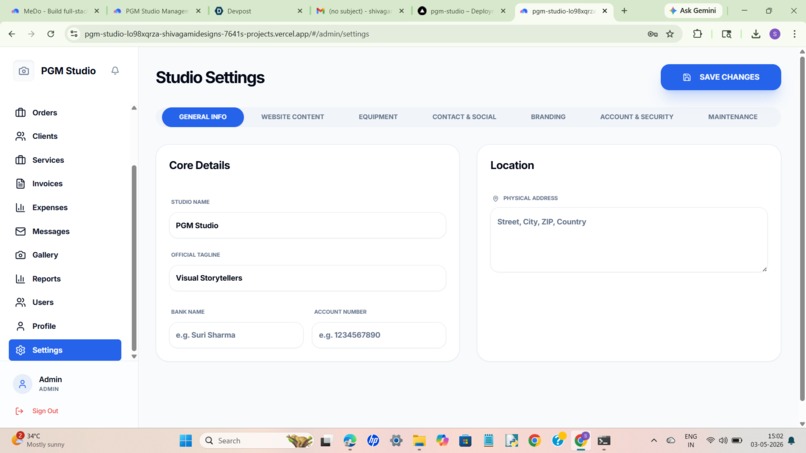
Task: Reload the current page
Action: point(50,34)
